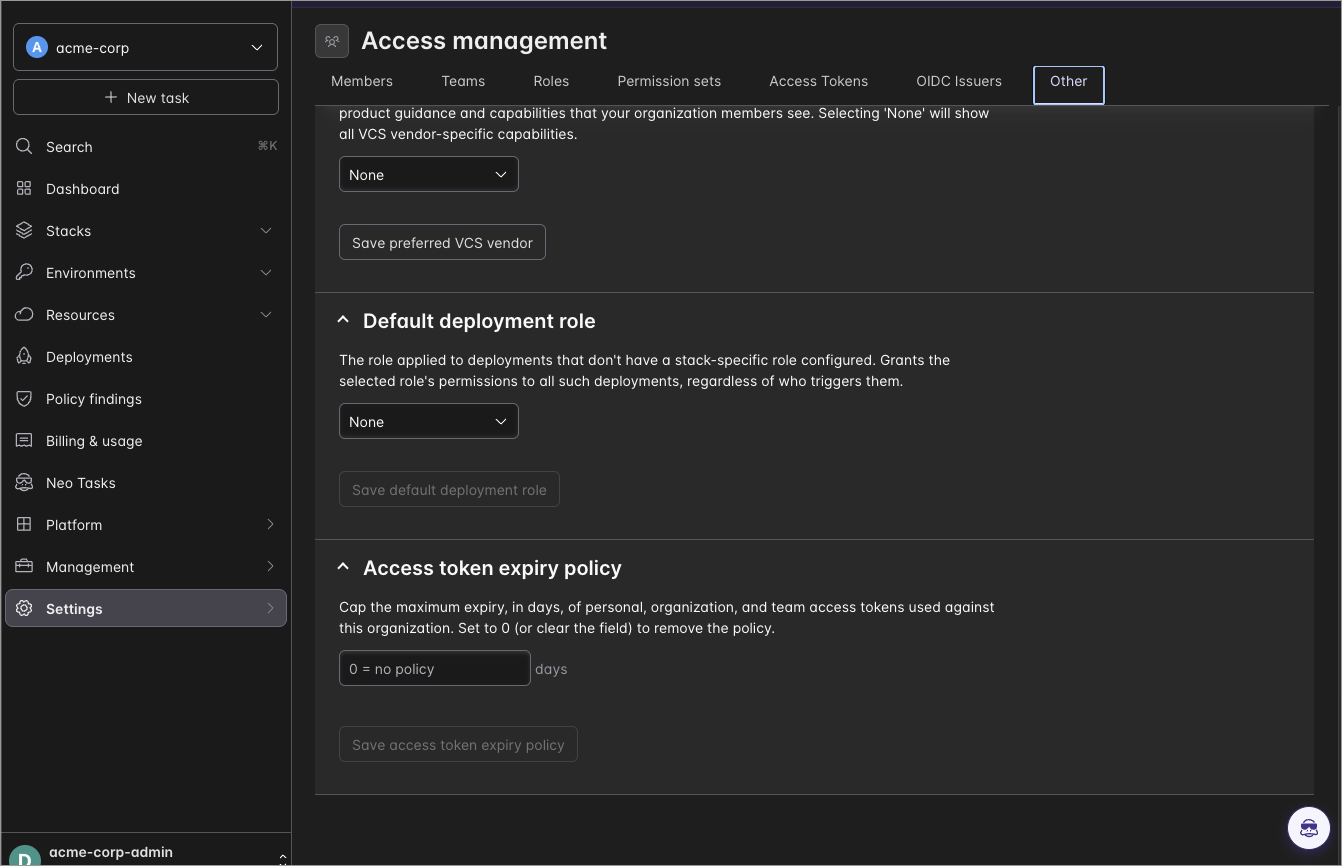Click the Neo Tasks mascot icon

click(x=25, y=483)
